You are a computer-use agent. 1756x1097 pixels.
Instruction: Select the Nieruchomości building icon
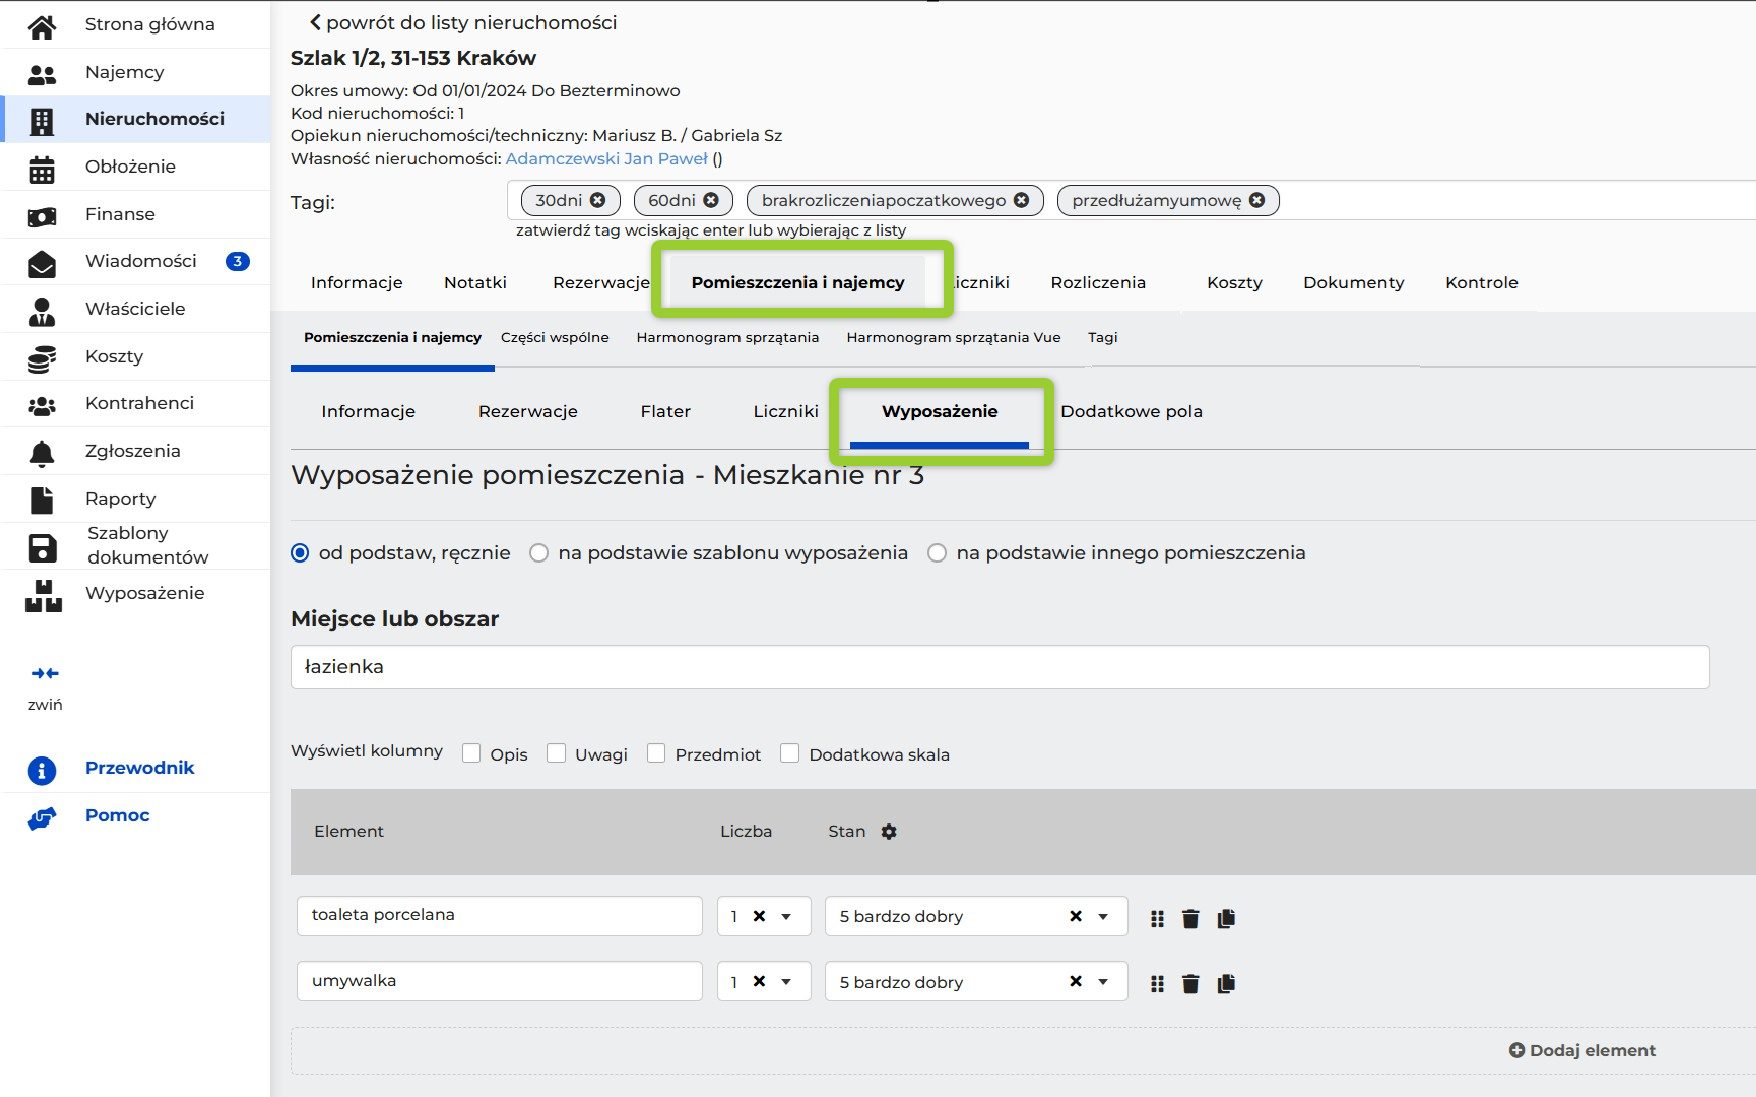point(42,121)
